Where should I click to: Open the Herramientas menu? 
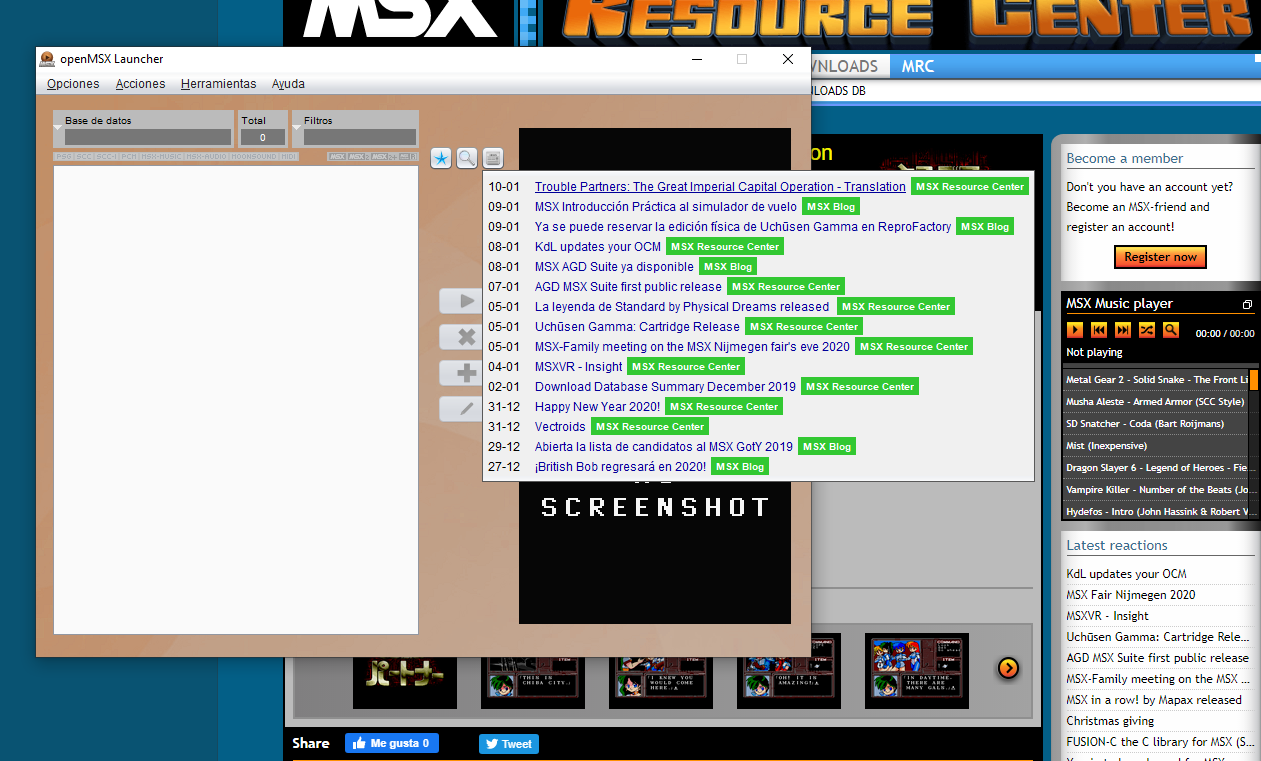(x=218, y=84)
